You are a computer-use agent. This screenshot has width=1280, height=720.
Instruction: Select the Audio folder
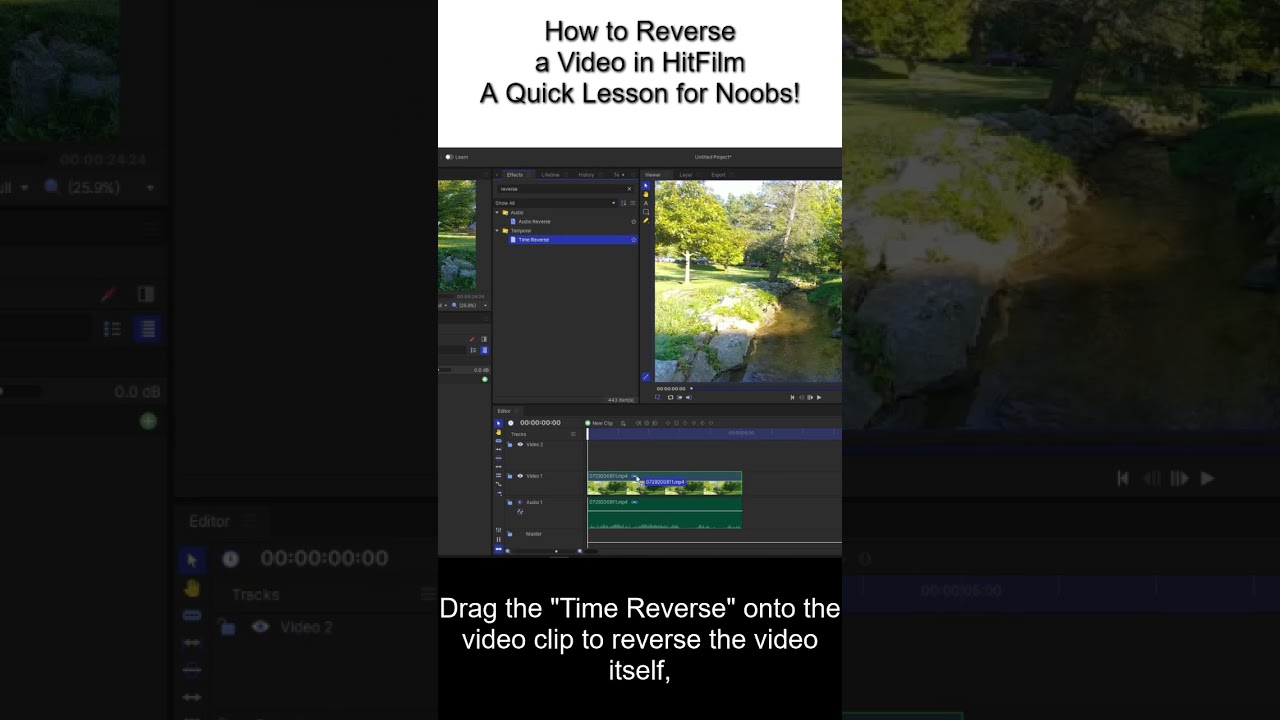pos(513,212)
